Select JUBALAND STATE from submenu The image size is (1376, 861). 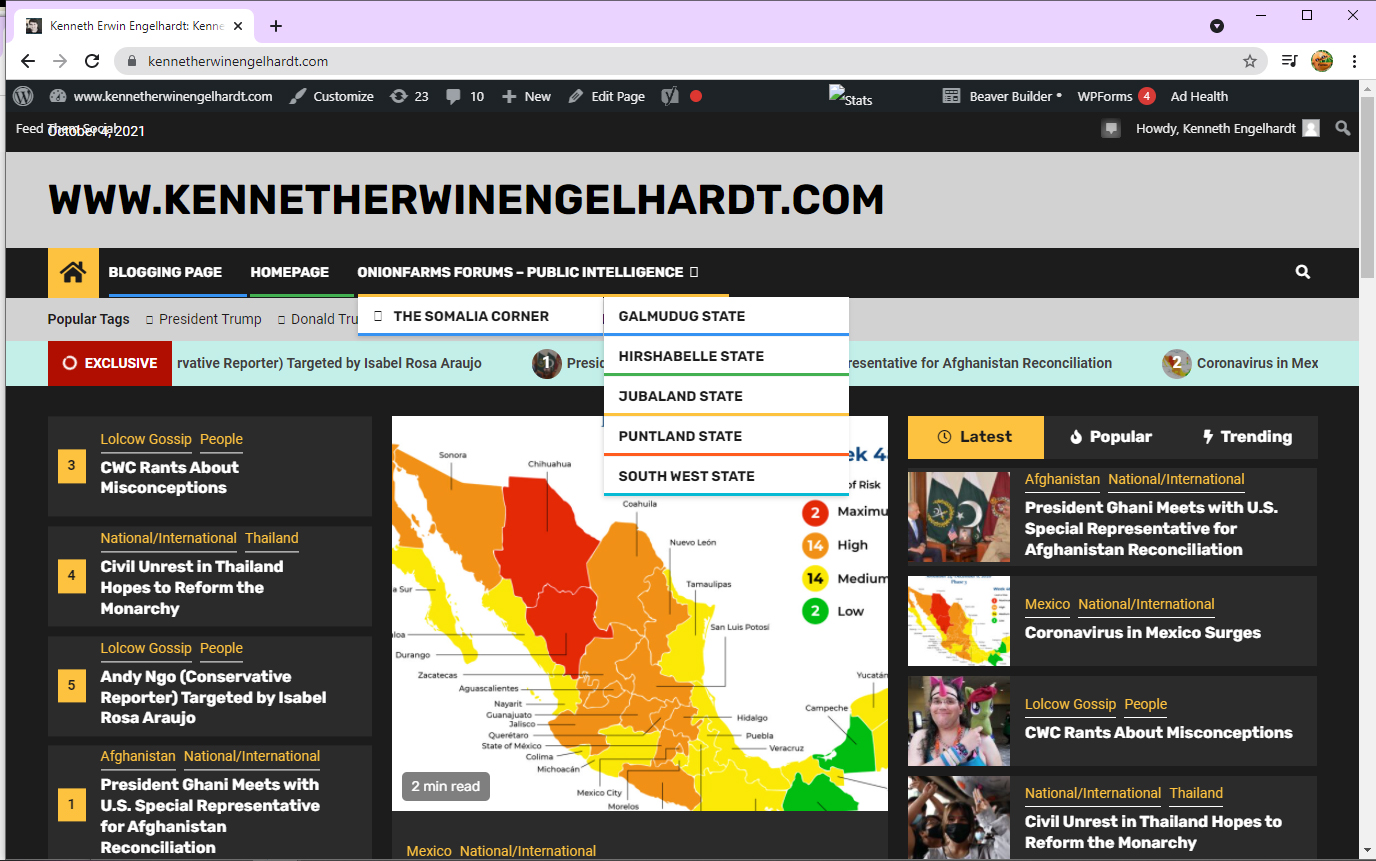click(726, 396)
